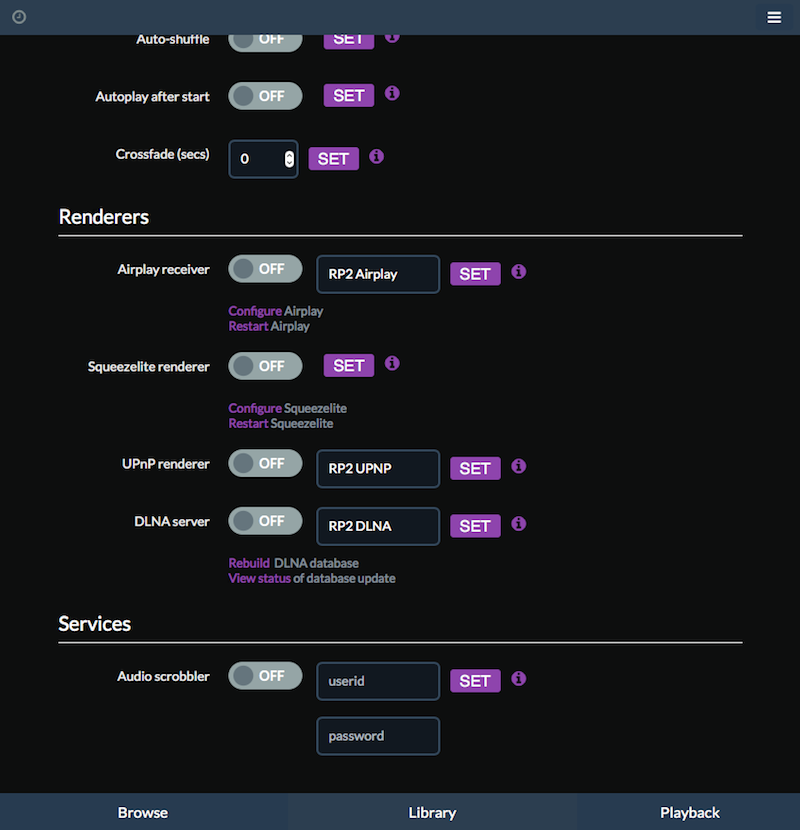
Task: Enable the Squeezelite renderer switch
Action: (x=265, y=366)
